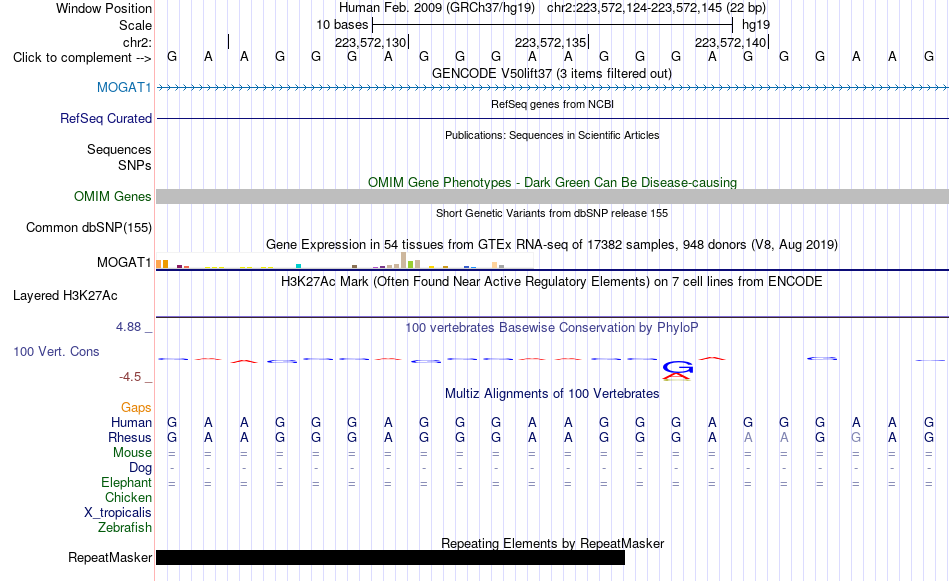Click the Gaps label in Multiz alignments
950x581 pixels.
tap(136, 408)
